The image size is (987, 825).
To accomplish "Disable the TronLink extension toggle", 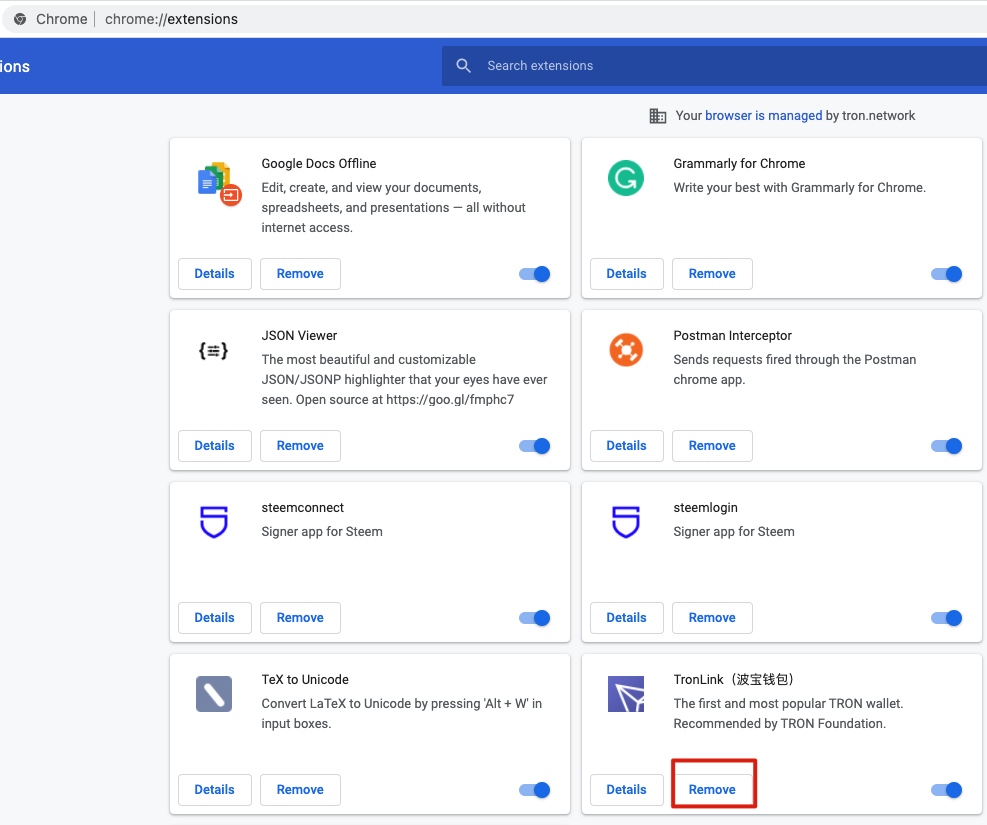I will tap(946, 790).
